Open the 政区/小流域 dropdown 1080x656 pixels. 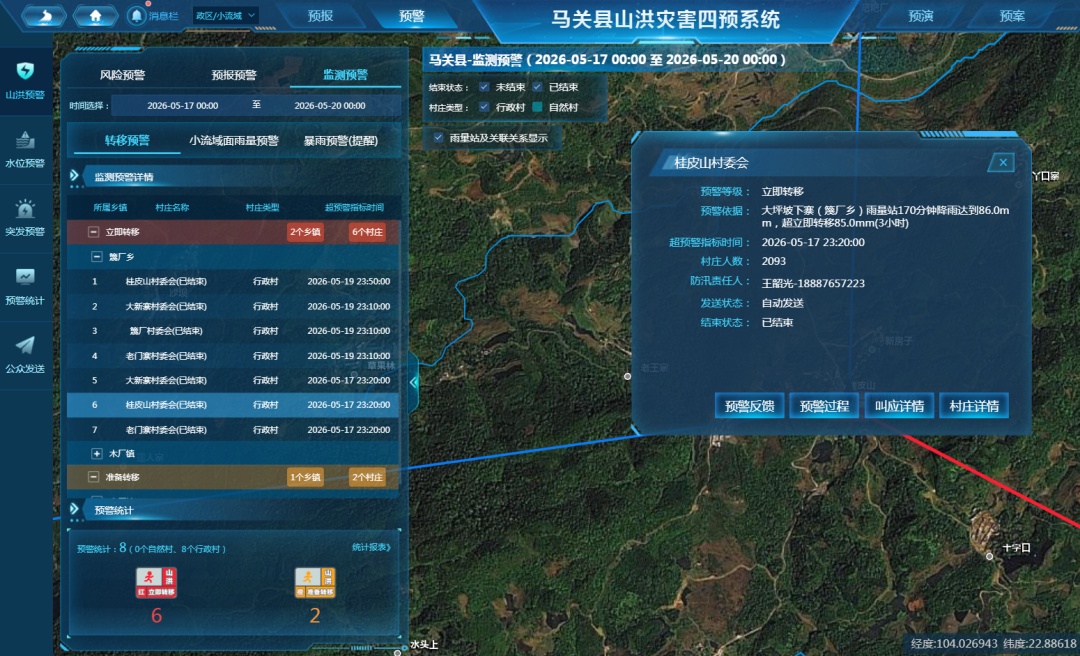click(225, 15)
